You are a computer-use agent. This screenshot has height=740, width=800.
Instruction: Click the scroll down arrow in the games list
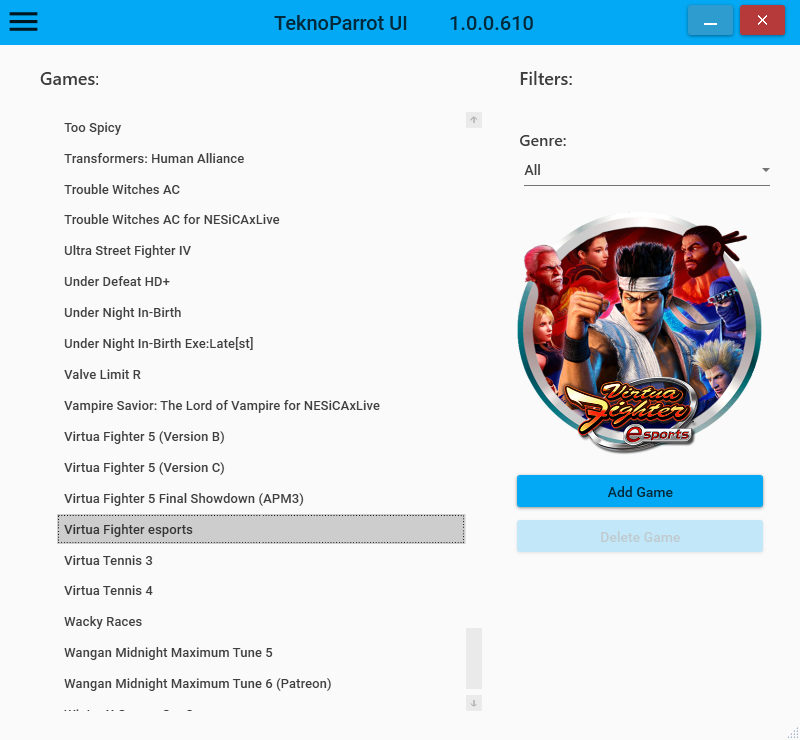click(473, 703)
